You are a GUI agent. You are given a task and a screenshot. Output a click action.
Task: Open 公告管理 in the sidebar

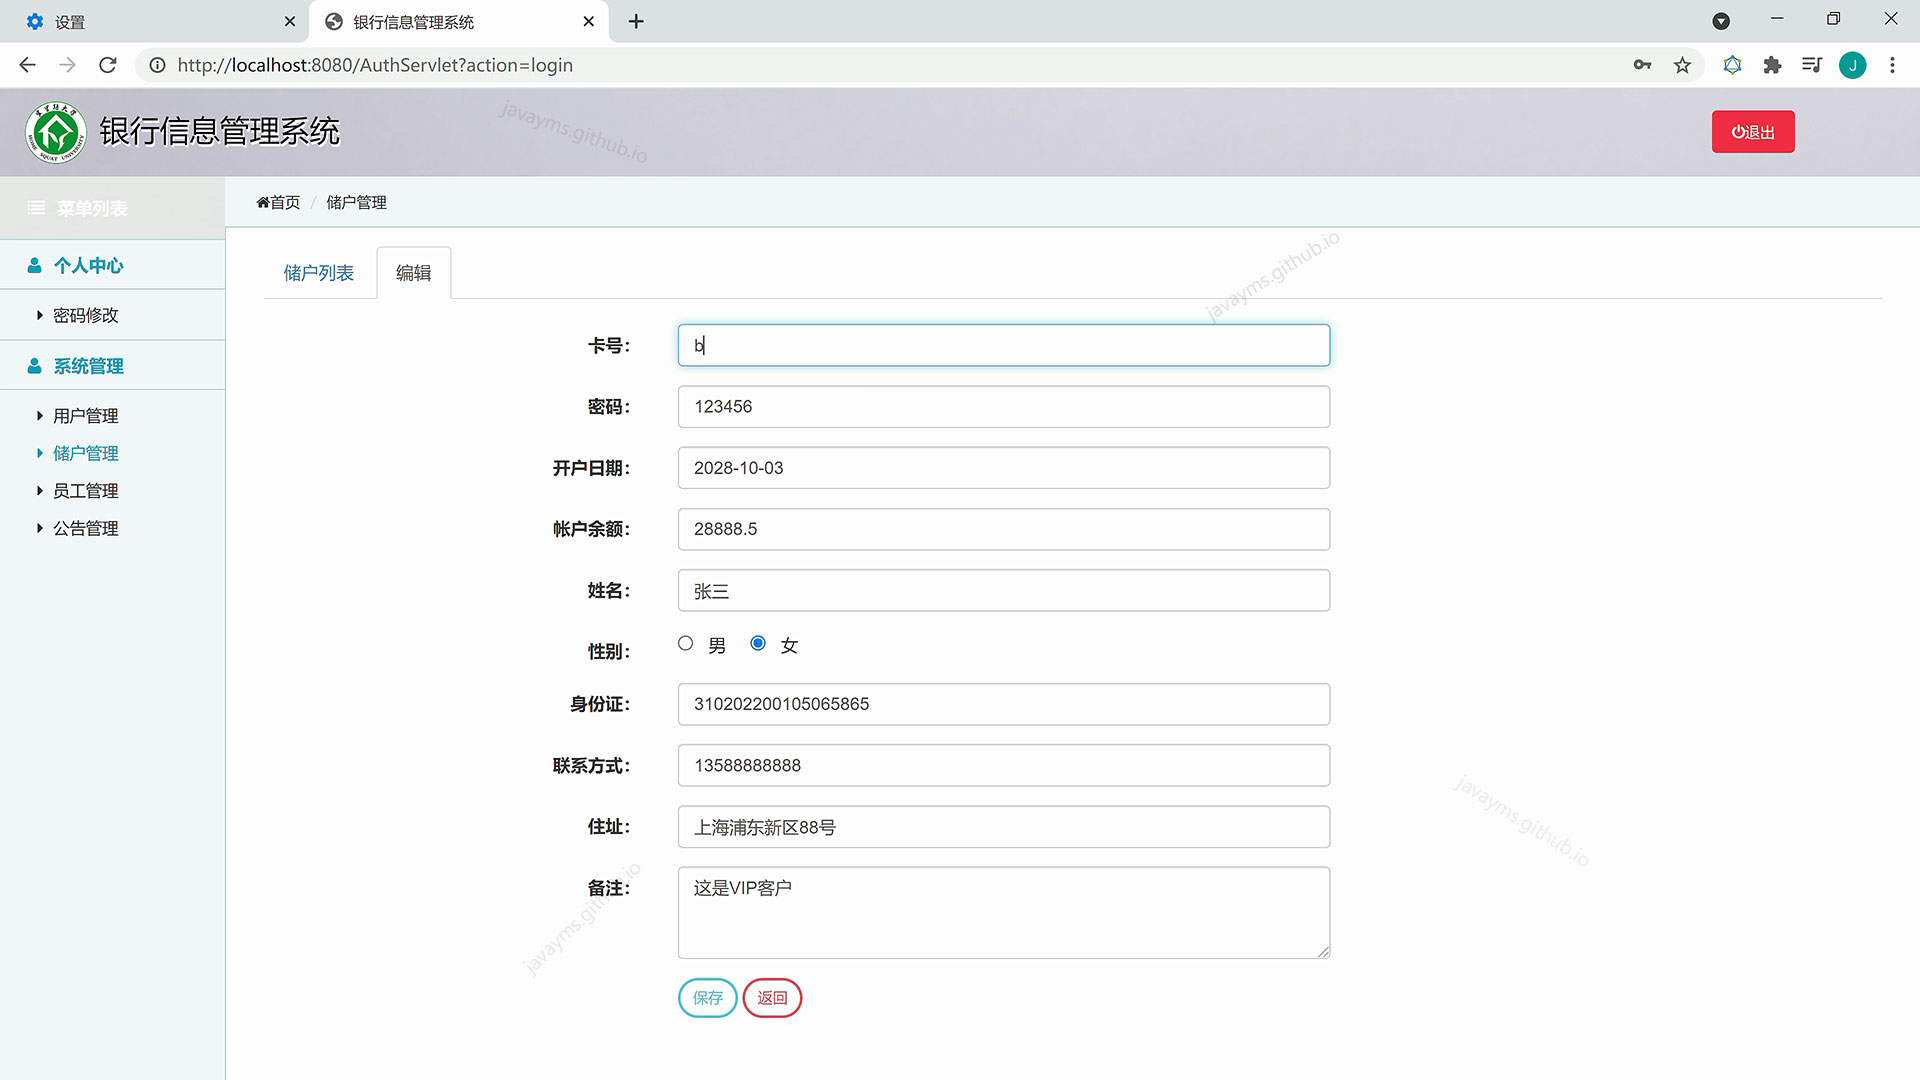(85, 528)
